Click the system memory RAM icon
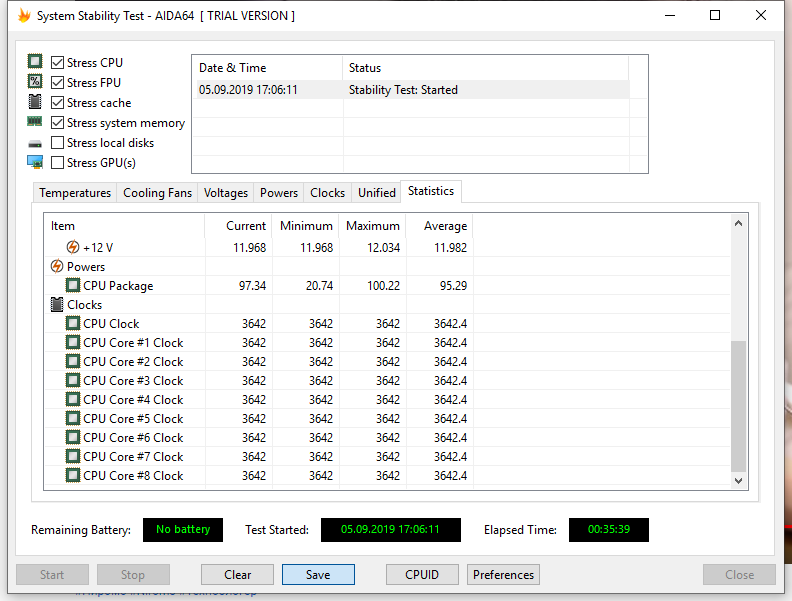Viewport: 792px width, 601px height. coord(35,121)
